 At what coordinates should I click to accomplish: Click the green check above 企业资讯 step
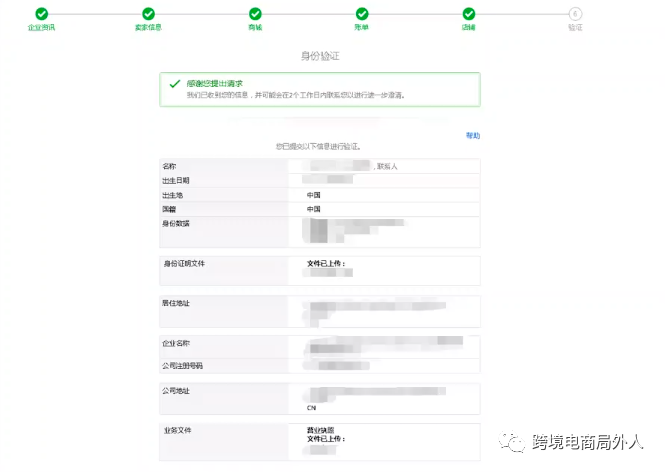click(x=42, y=14)
